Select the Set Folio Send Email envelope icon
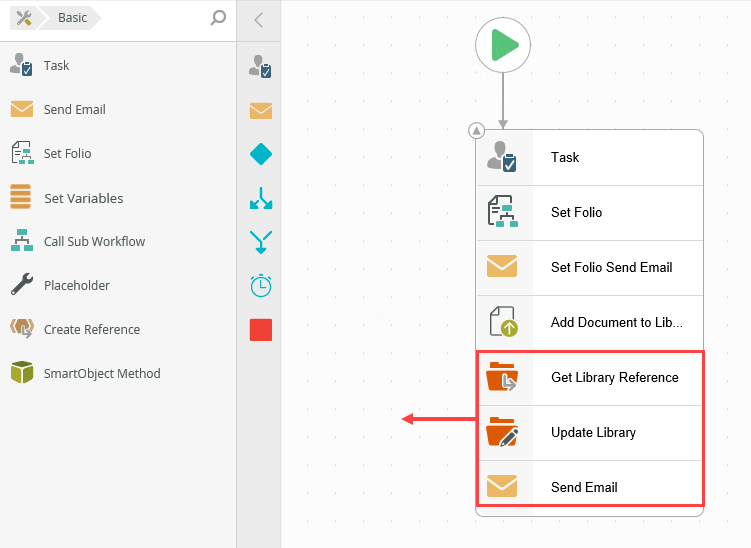Screen dimensions: 751x548 [502, 266]
